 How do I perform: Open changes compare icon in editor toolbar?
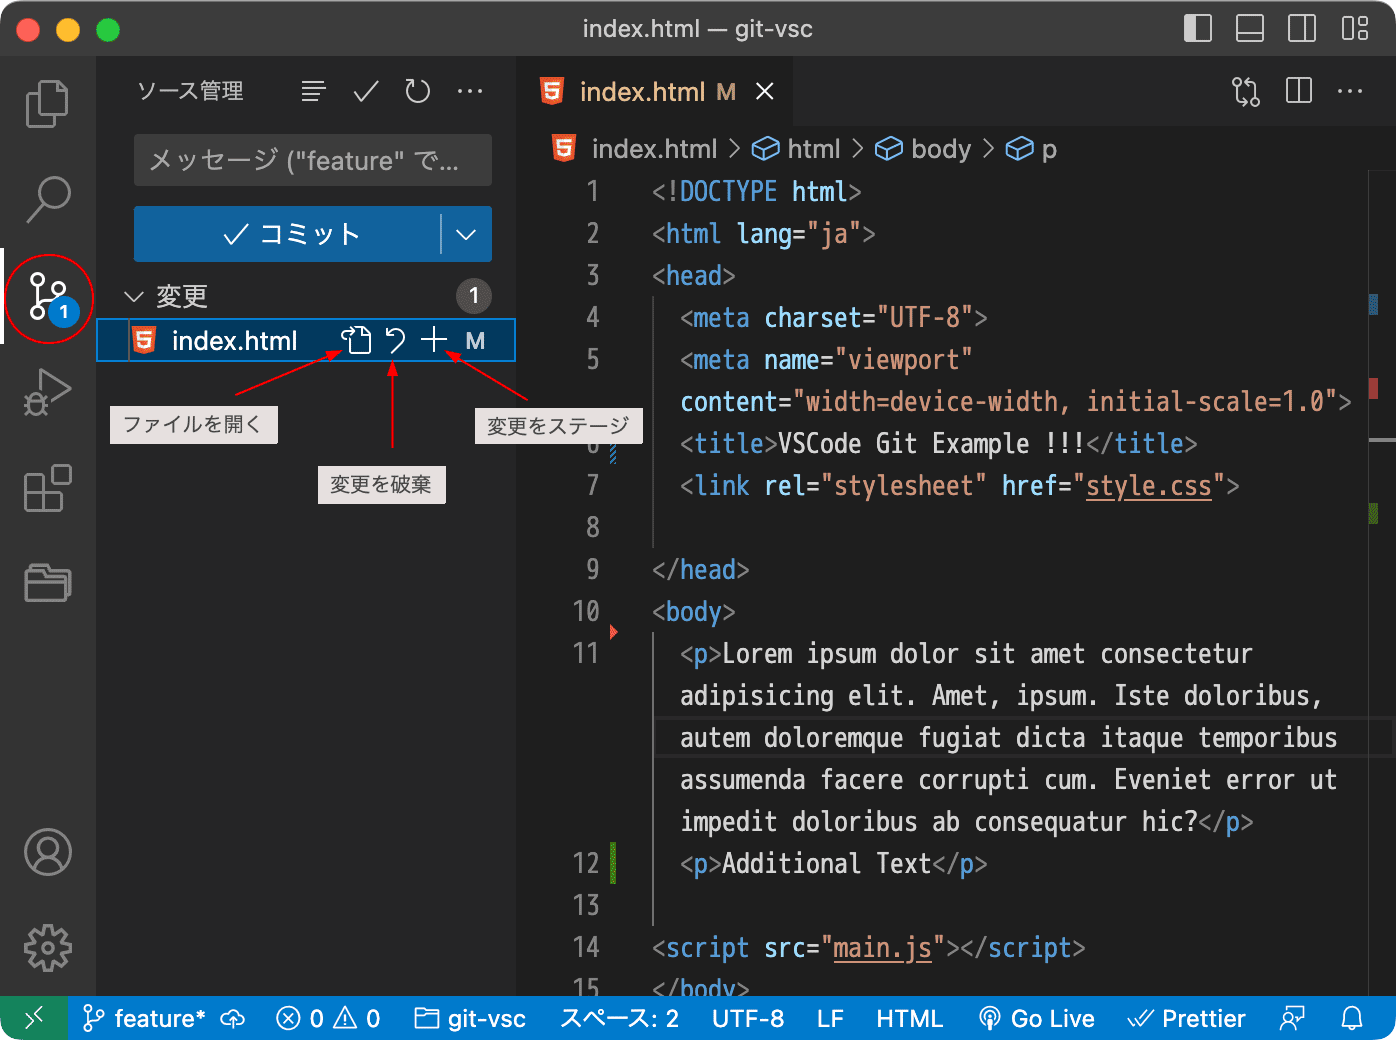1246,92
